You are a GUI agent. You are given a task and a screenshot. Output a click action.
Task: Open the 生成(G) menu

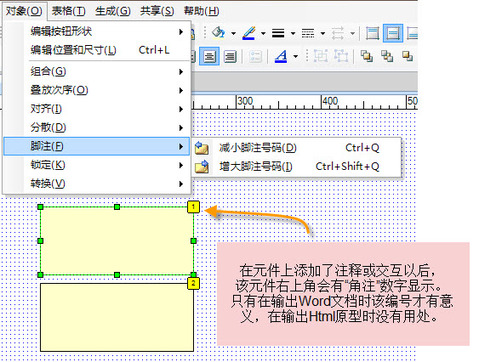113,11
